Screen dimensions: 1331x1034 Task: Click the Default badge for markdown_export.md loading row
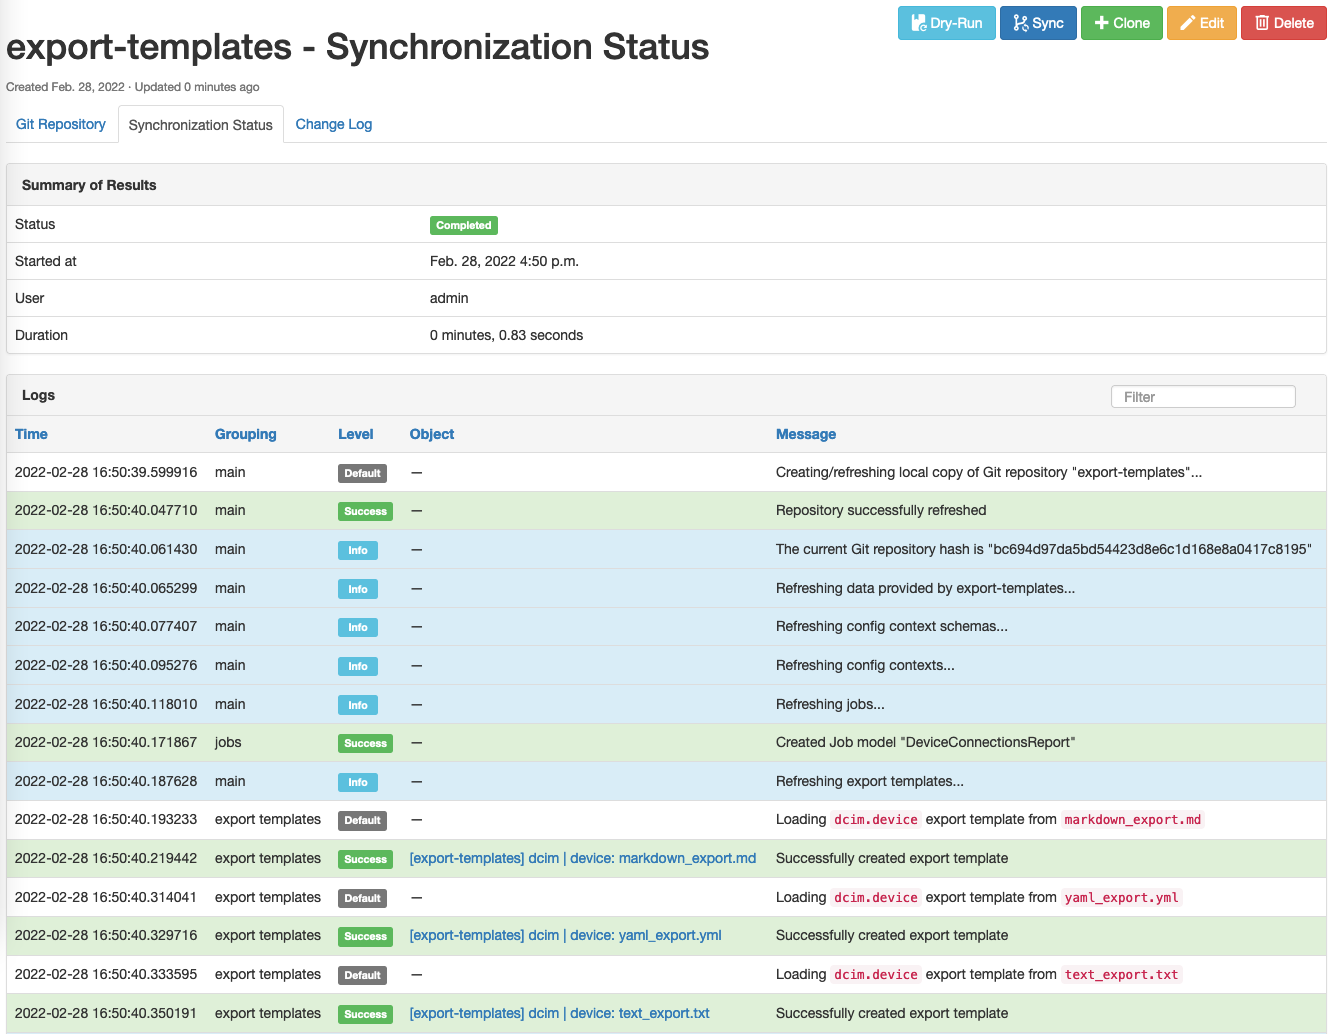(362, 820)
